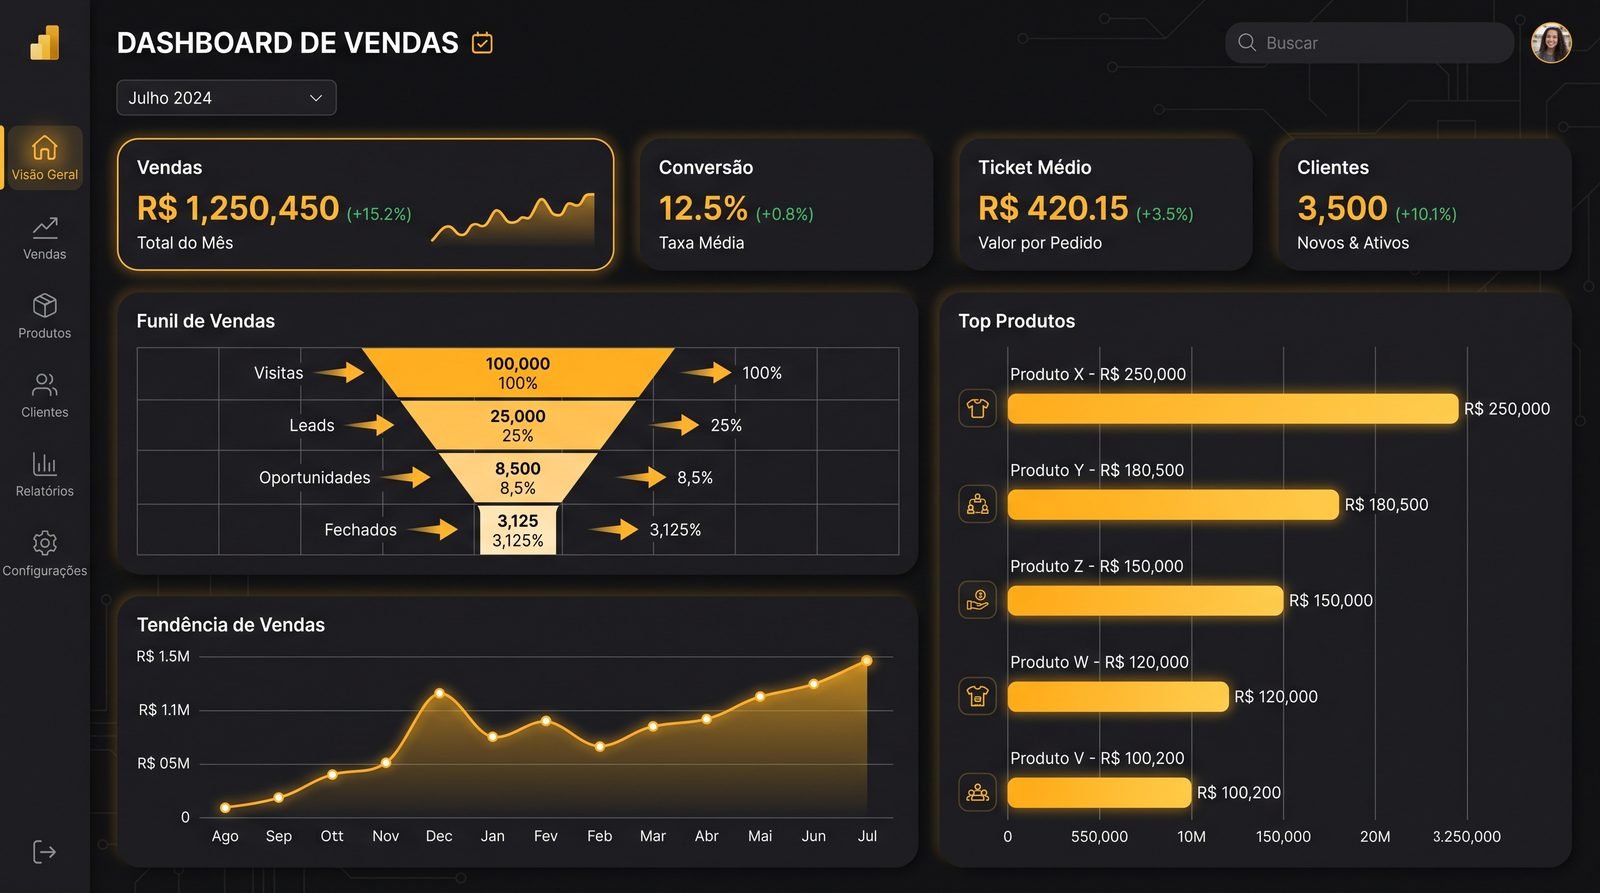Image resolution: width=1600 pixels, height=893 pixels.
Task: Click the Produto W R$ 120,000 bar
Action: coord(1118,696)
